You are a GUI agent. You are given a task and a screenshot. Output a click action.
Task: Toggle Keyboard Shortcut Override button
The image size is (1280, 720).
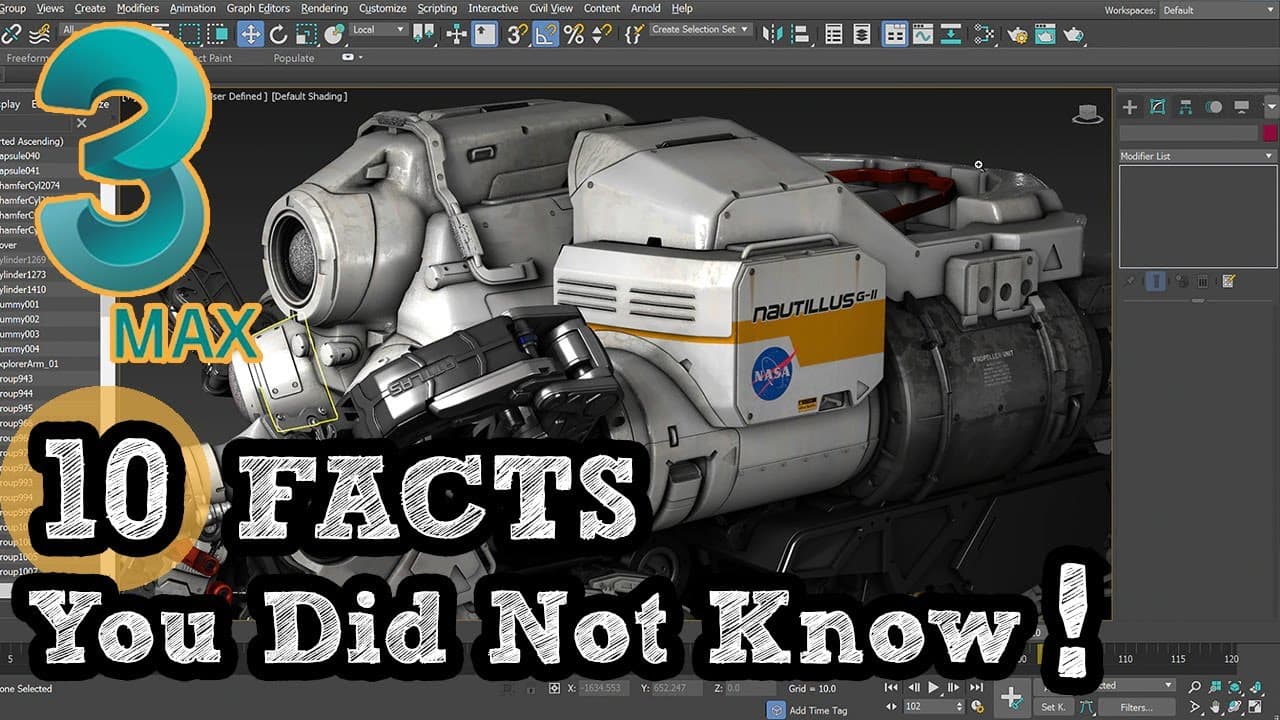[x=485, y=34]
